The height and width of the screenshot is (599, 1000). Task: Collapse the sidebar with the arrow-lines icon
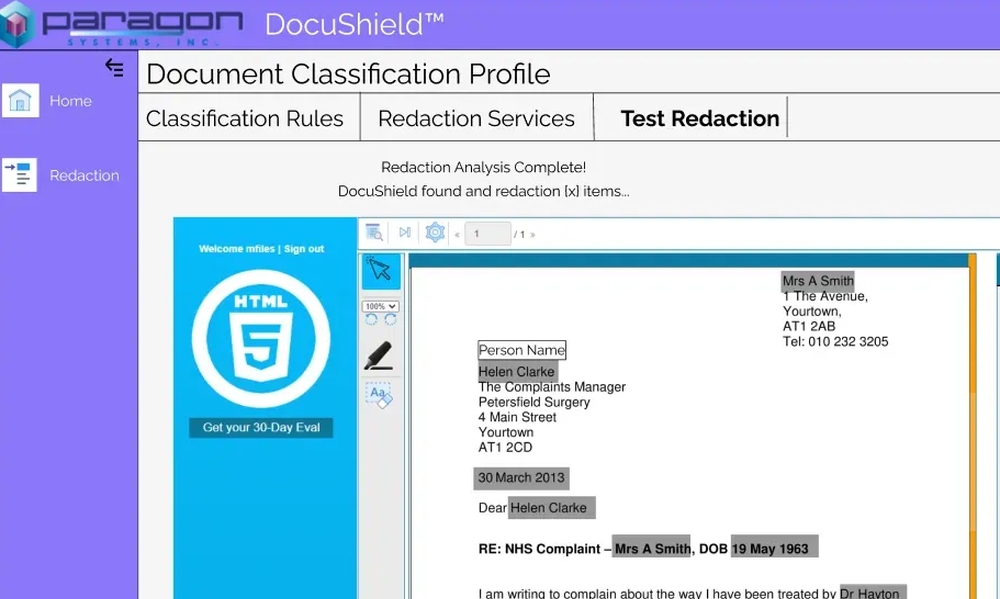point(114,68)
